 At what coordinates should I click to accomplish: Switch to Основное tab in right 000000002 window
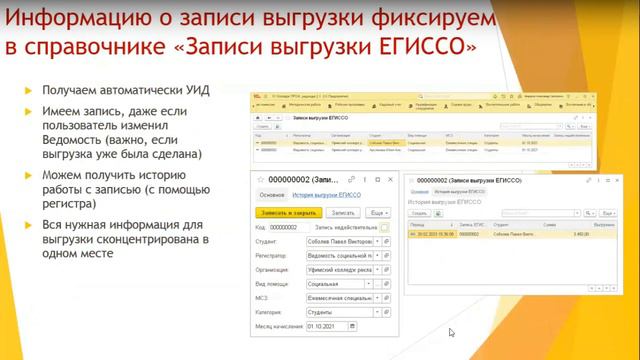pos(419,191)
